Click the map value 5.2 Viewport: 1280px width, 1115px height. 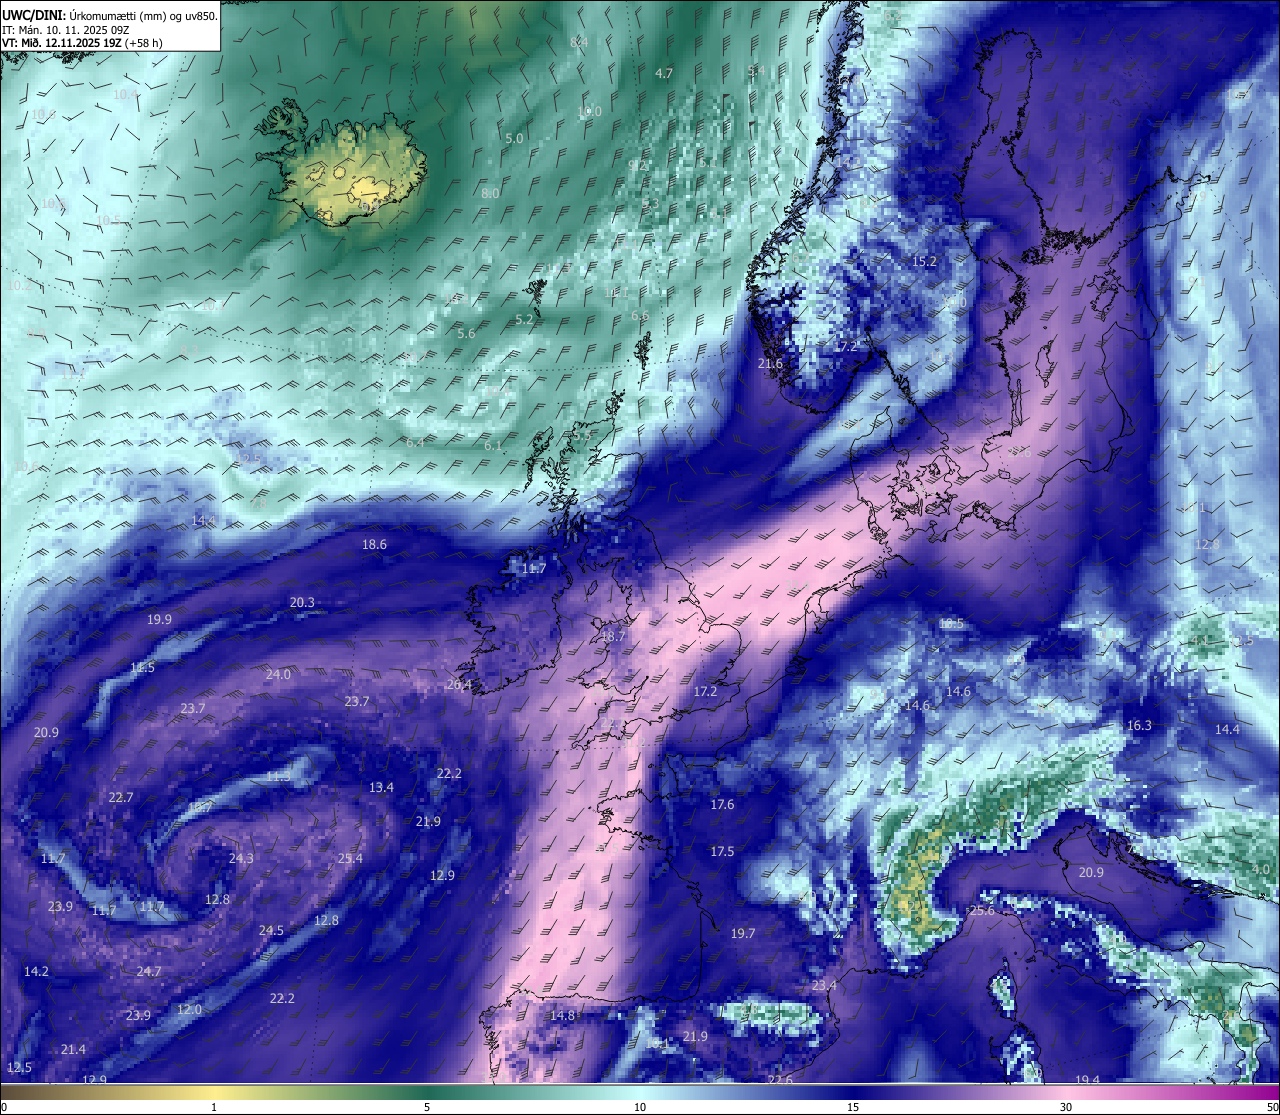click(524, 319)
